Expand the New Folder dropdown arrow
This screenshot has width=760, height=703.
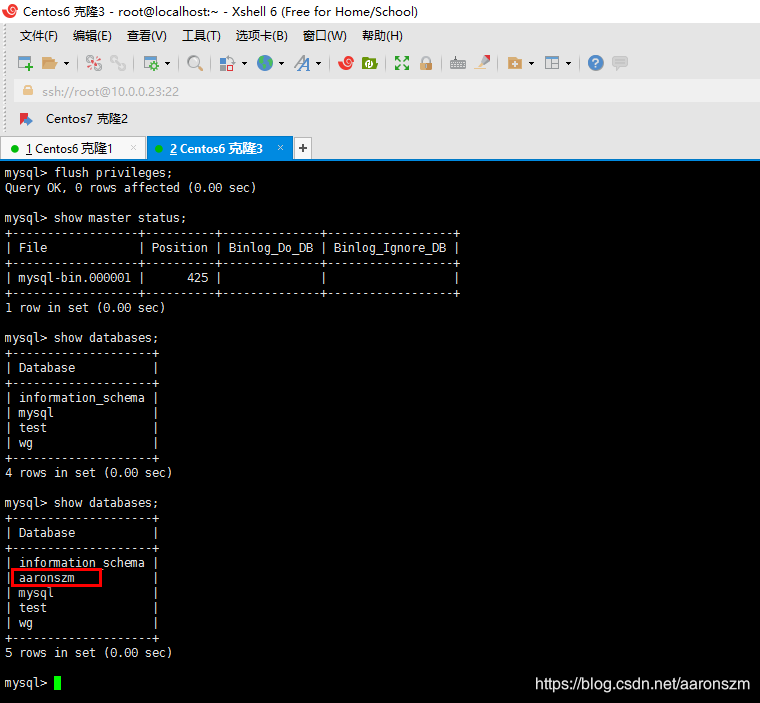click(531, 64)
